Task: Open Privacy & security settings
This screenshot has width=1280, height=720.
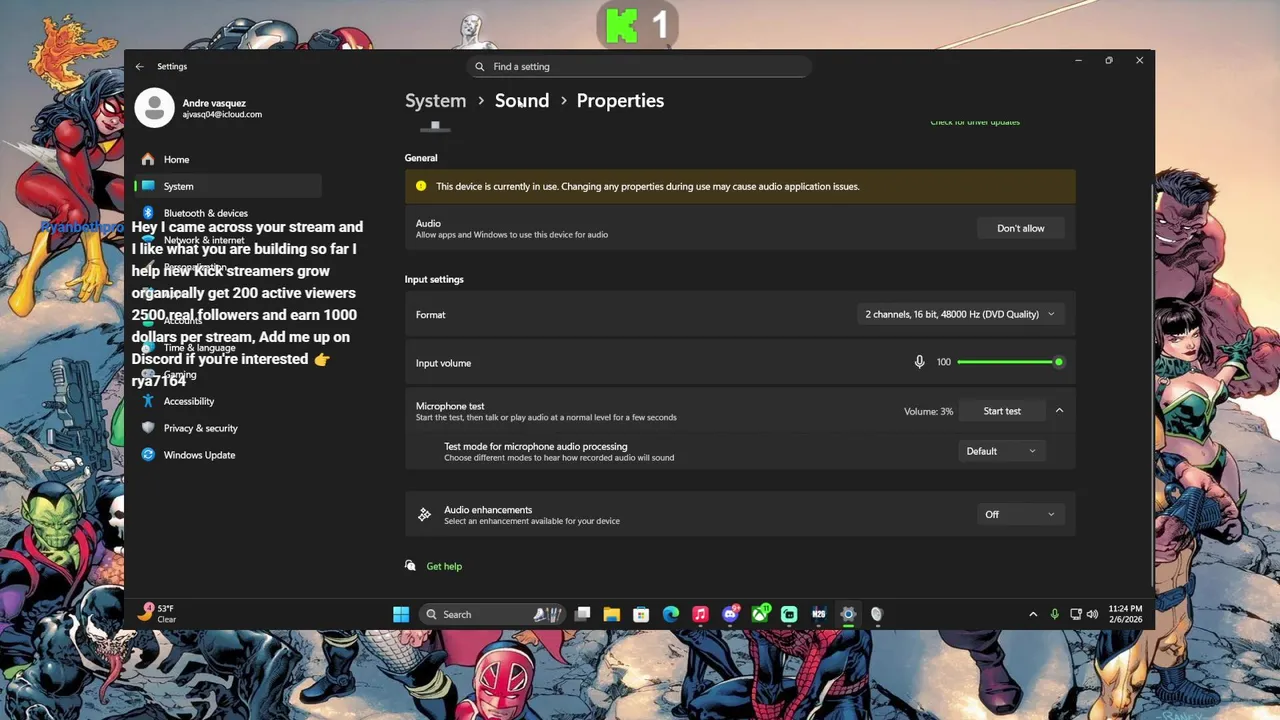Action: [228, 428]
